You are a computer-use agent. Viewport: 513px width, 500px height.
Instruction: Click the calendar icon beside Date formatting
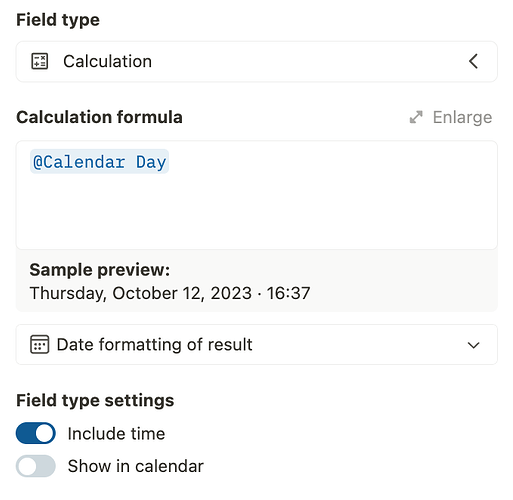click(40, 344)
